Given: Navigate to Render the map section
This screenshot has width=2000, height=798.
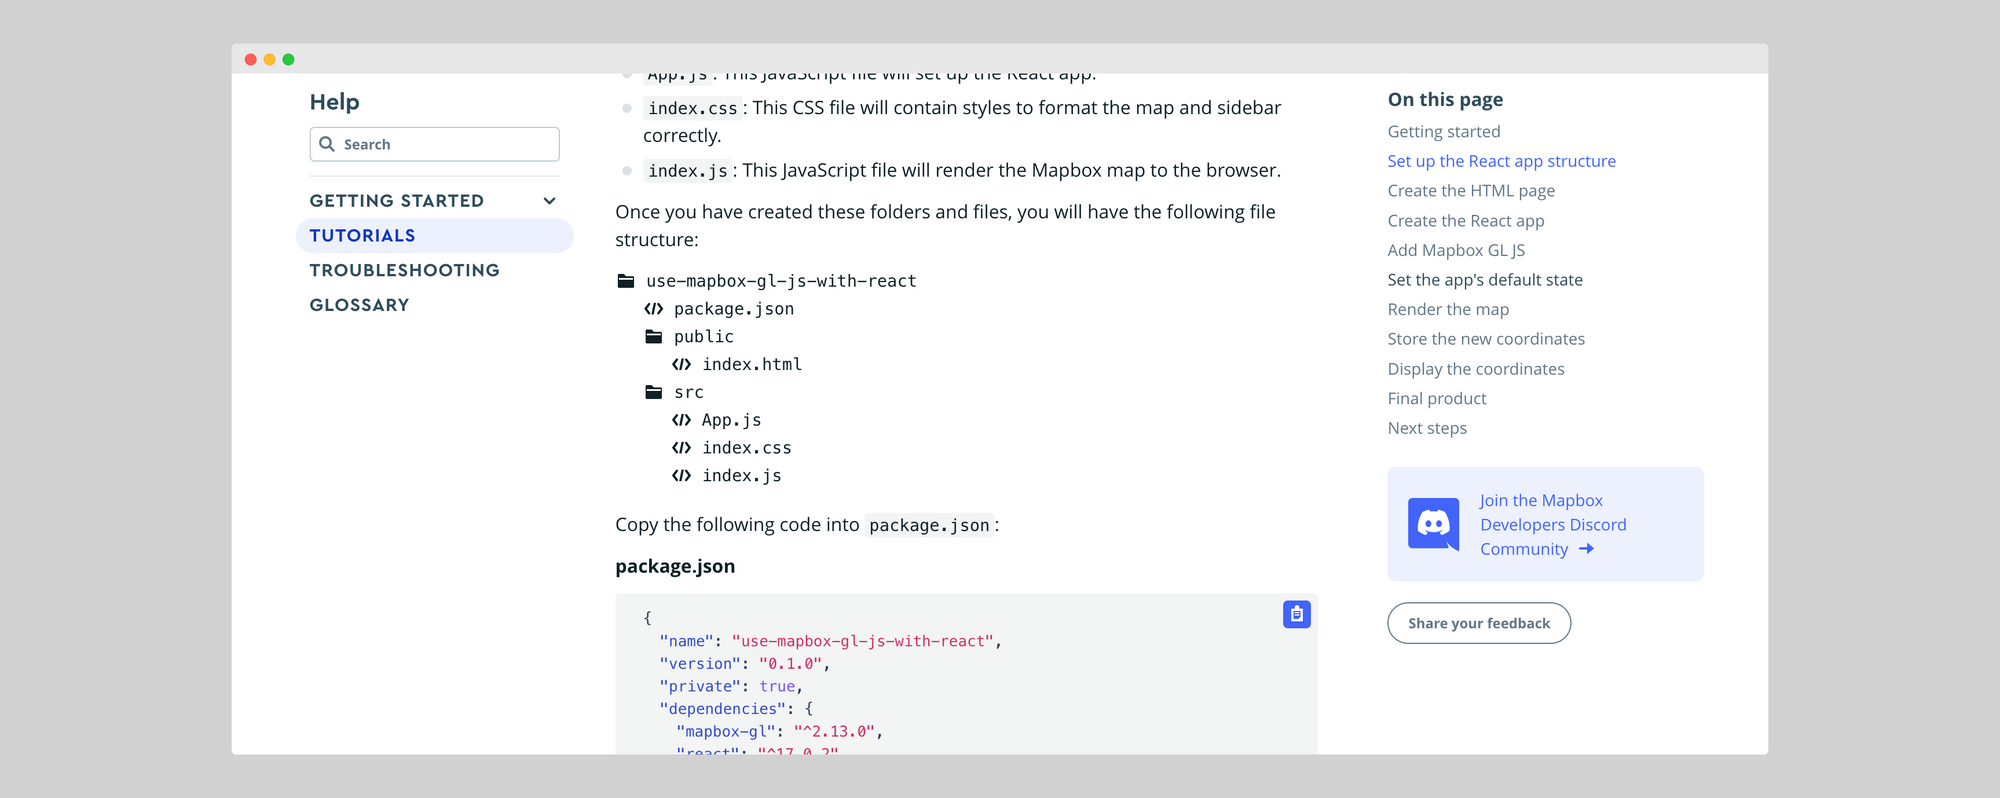Looking at the screenshot, I should tap(1448, 310).
